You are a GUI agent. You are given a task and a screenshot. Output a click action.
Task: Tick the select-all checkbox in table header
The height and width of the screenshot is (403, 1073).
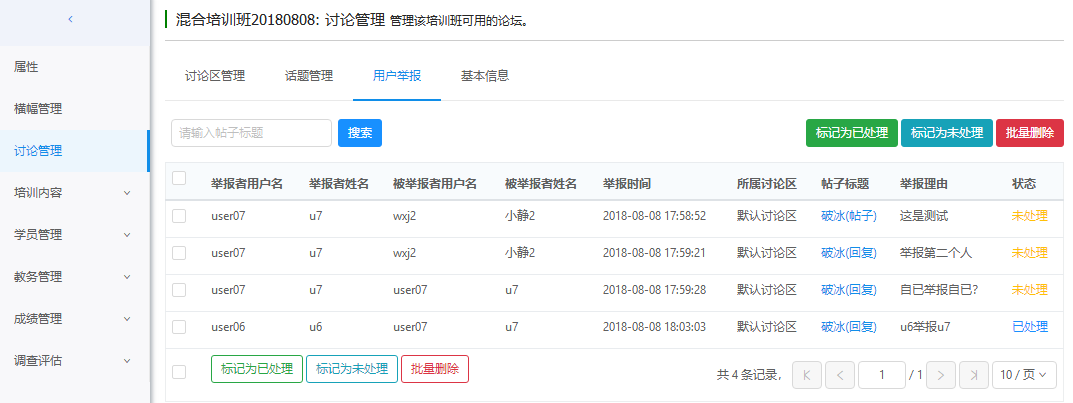click(180, 179)
